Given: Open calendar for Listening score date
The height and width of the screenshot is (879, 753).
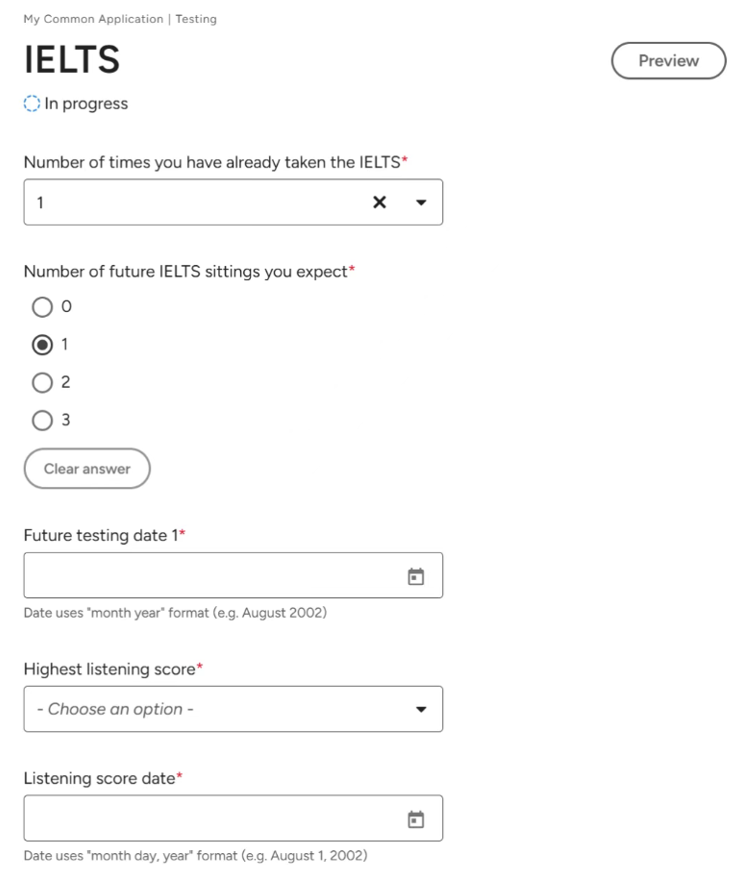Looking at the screenshot, I should tap(415, 820).
